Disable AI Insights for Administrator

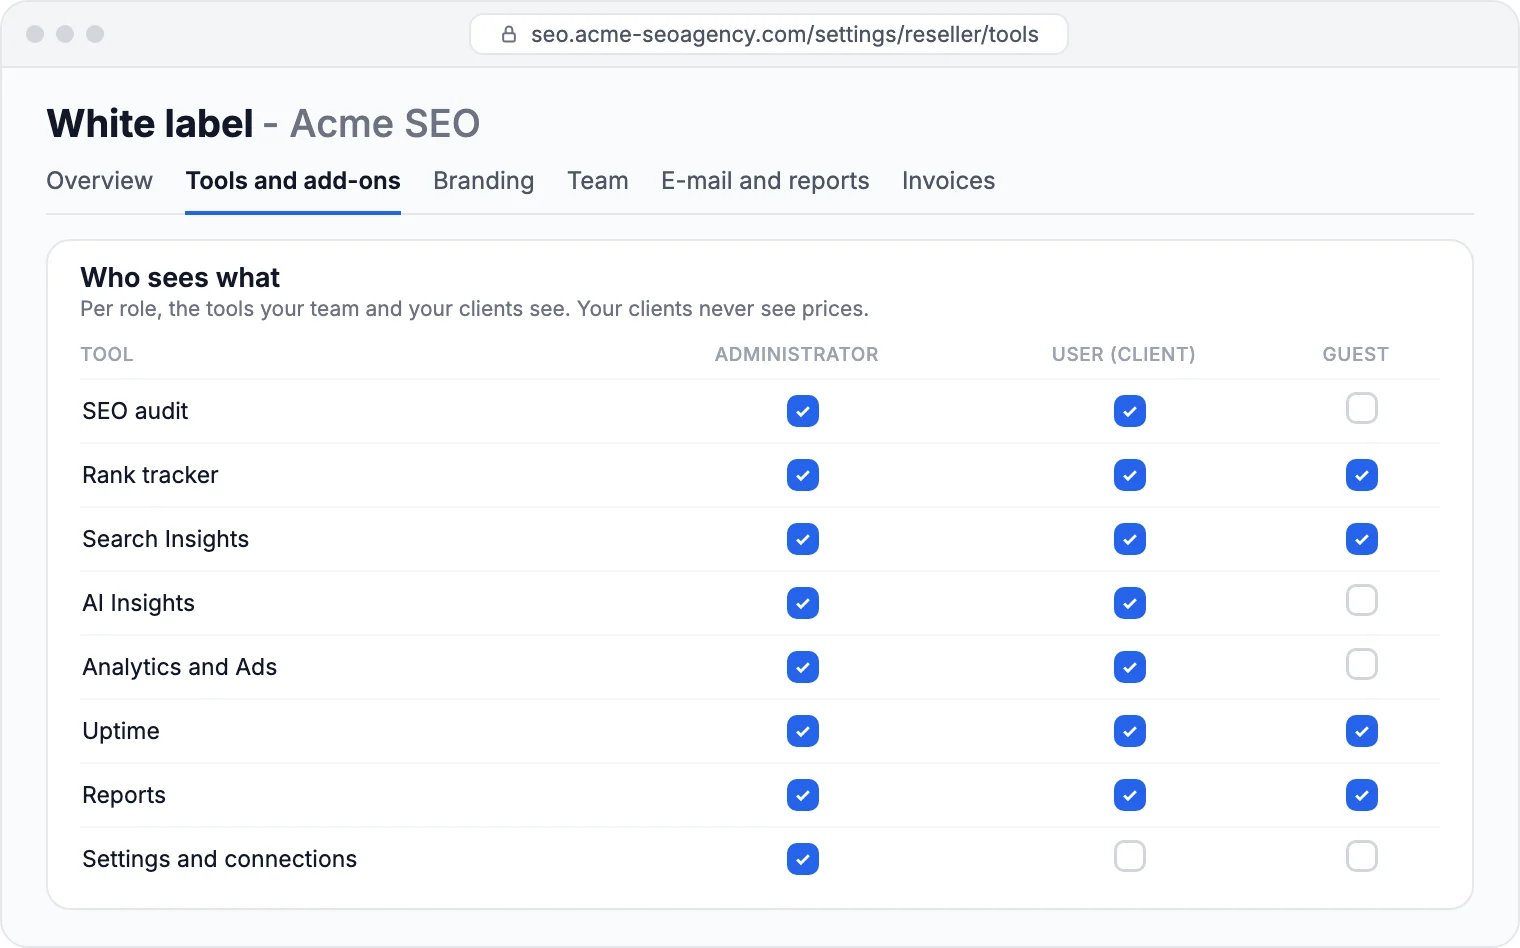tap(803, 603)
